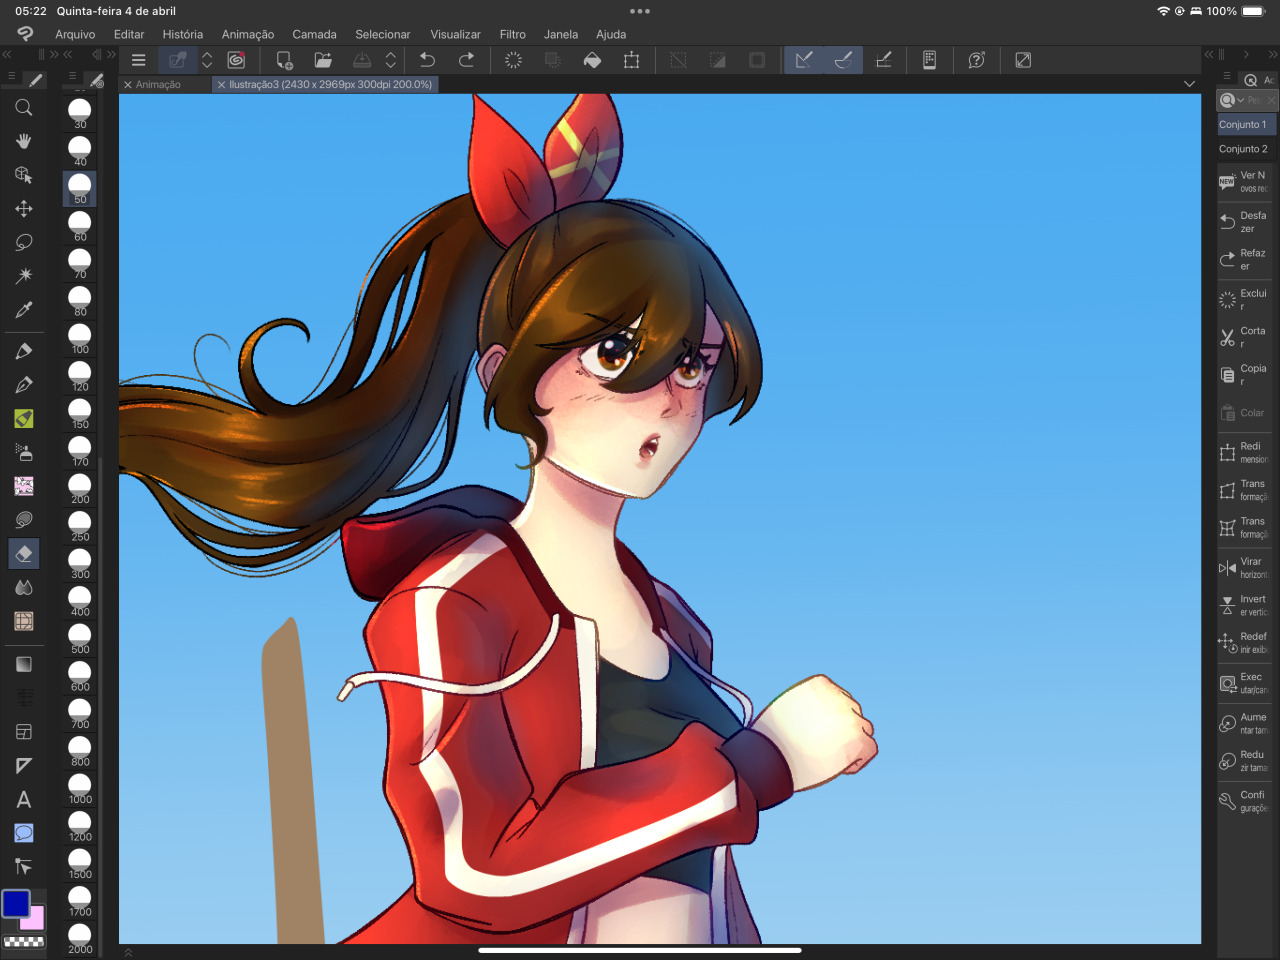This screenshot has width=1280, height=960.
Task: Choose eraser brush size 2000
Action: 80,937
